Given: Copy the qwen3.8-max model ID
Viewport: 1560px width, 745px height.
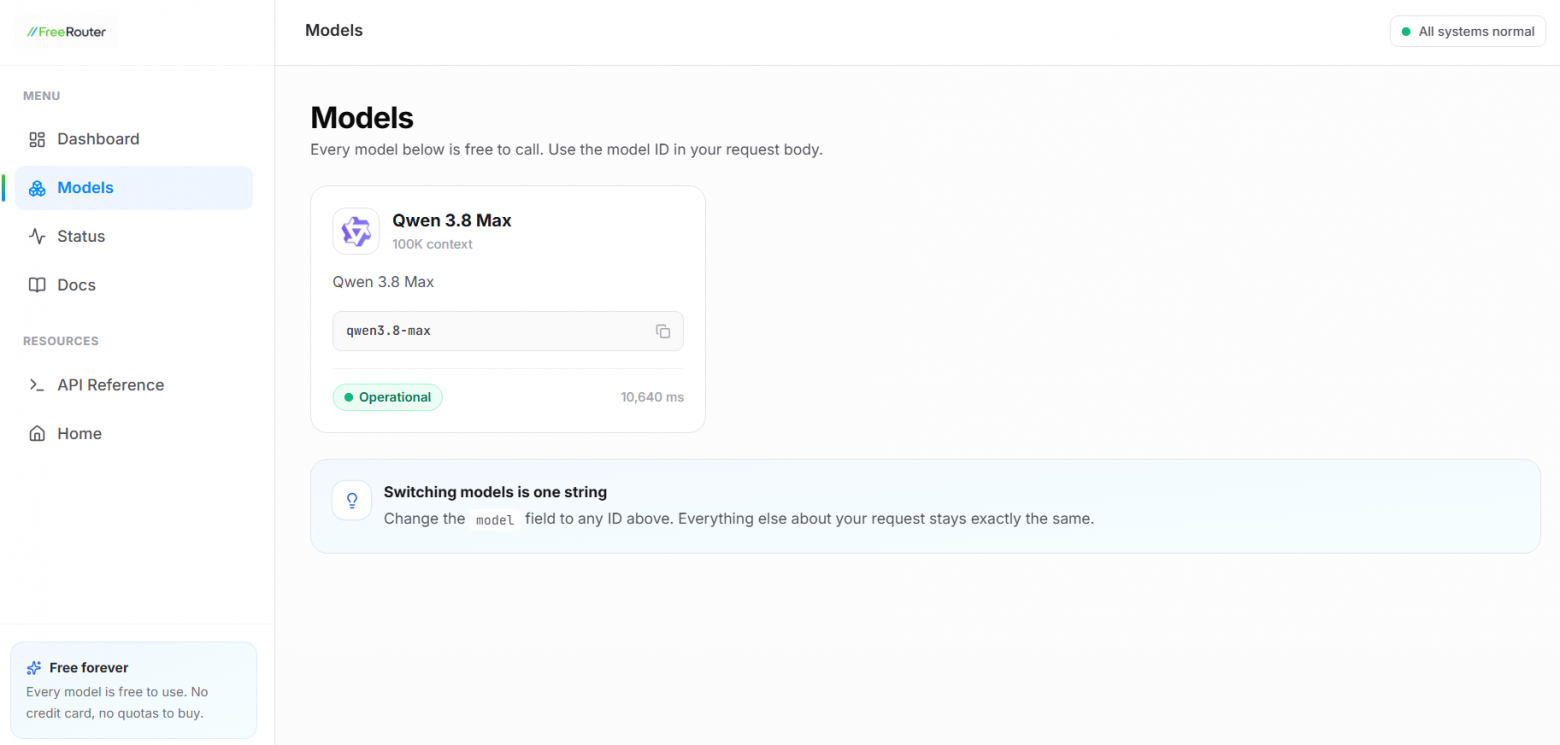Looking at the screenshot, I should (662, 331).
